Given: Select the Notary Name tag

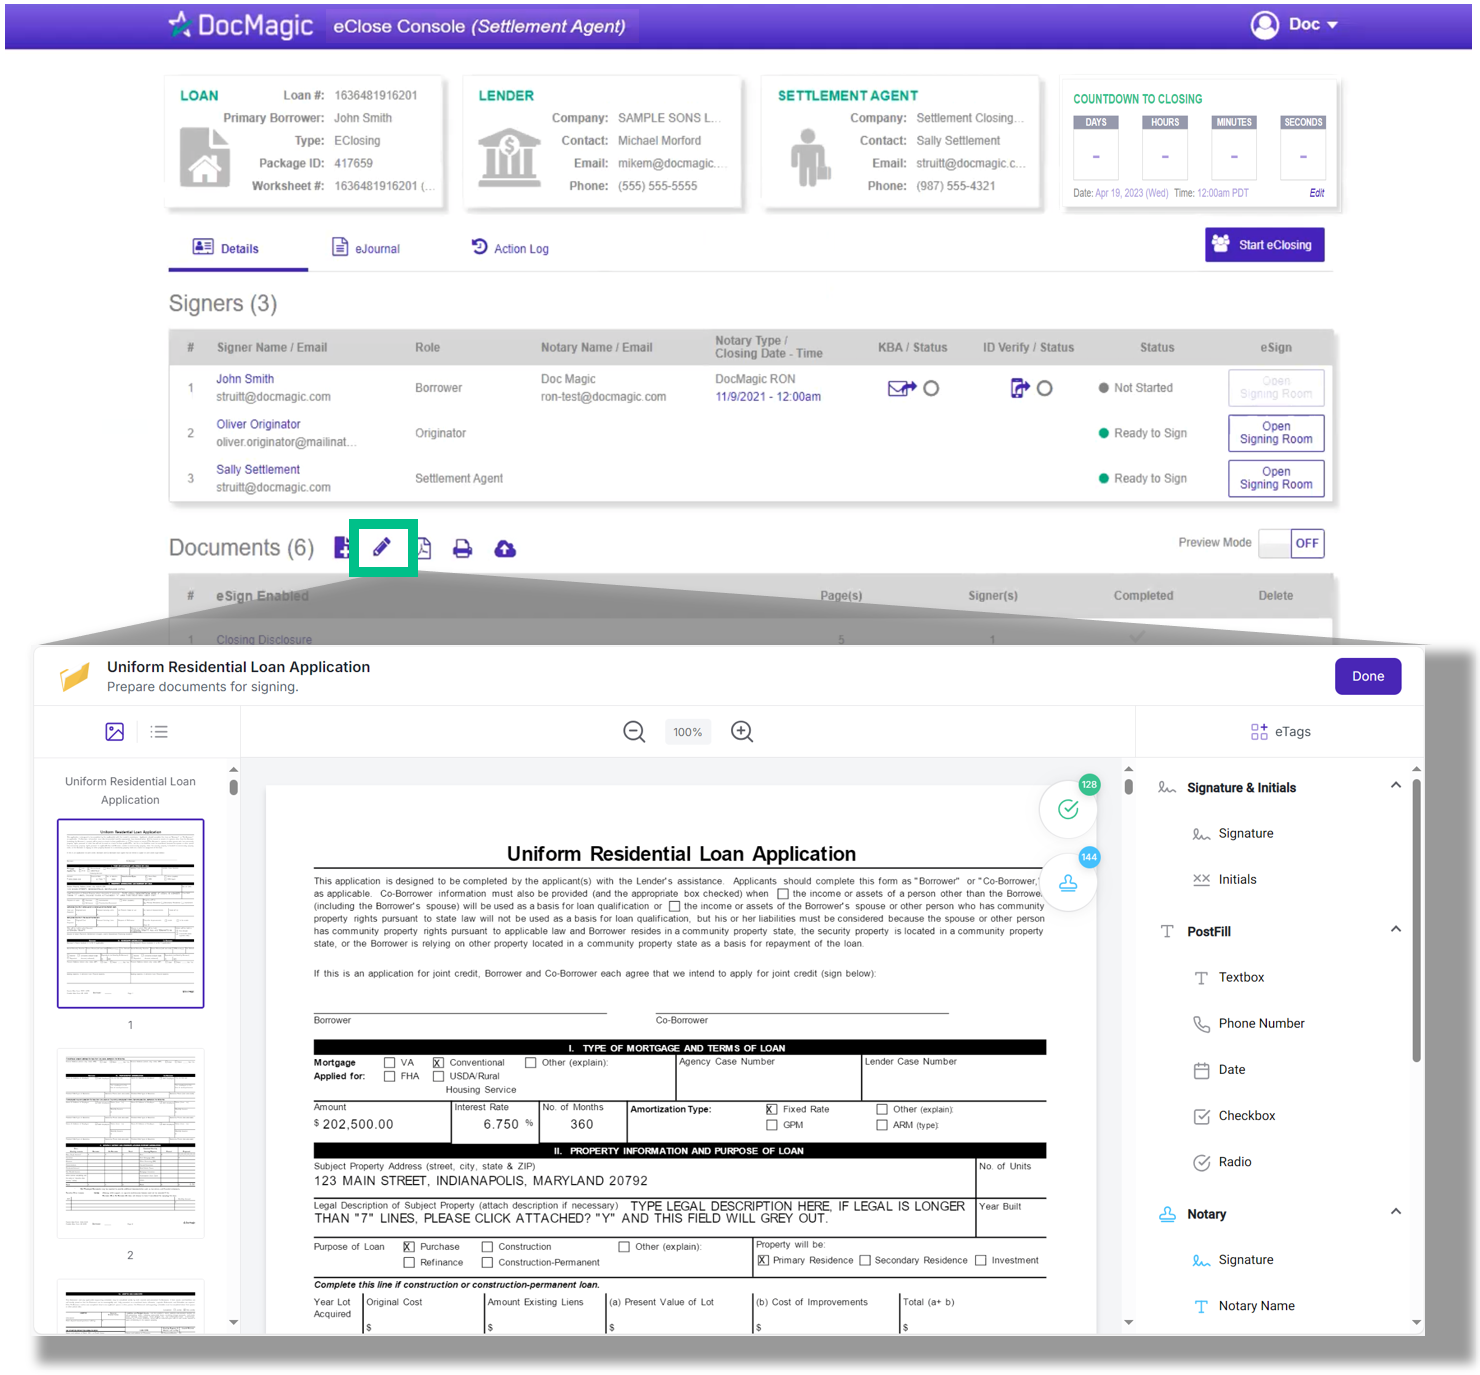Looking at the screenshot, I should click(1244, 1306).
